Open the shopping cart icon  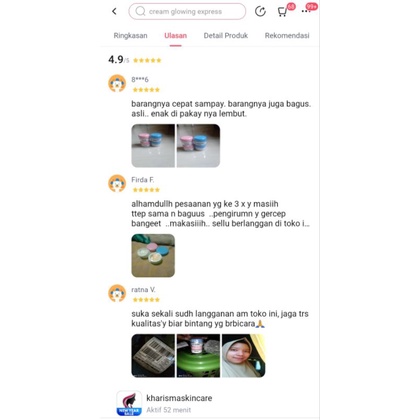(x=282, y=12)
